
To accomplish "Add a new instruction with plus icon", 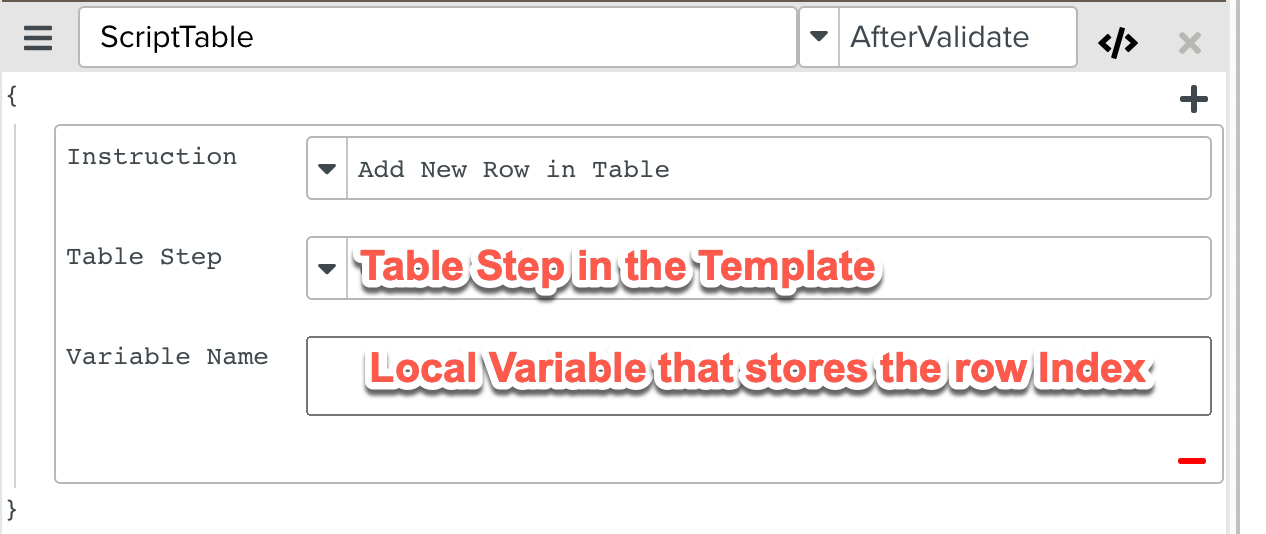I will coord(1194,99).
